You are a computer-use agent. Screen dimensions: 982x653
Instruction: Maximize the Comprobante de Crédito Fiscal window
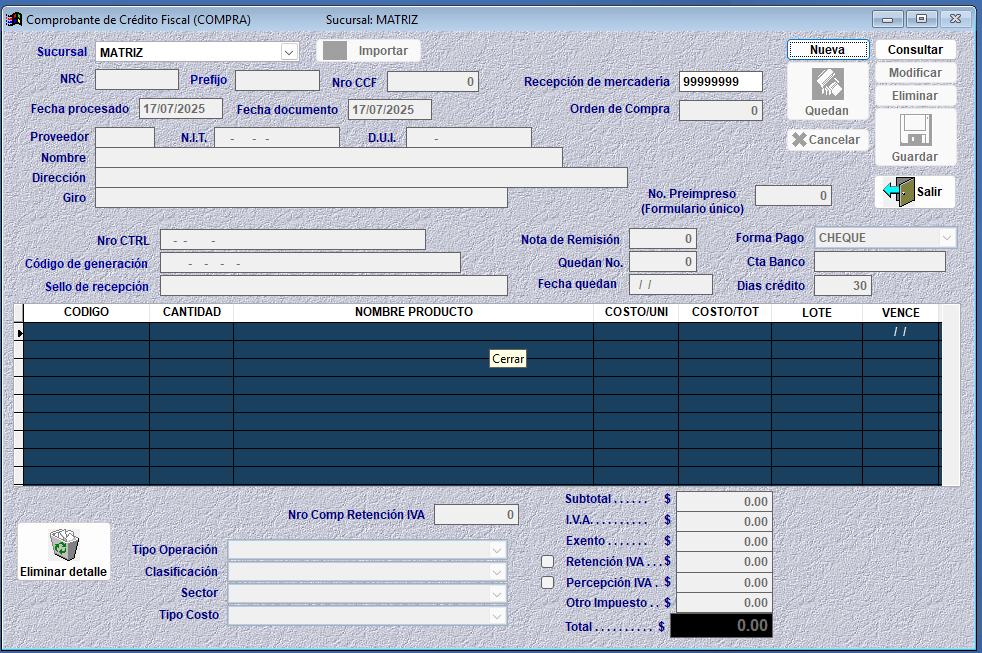(x=921, y=18)
